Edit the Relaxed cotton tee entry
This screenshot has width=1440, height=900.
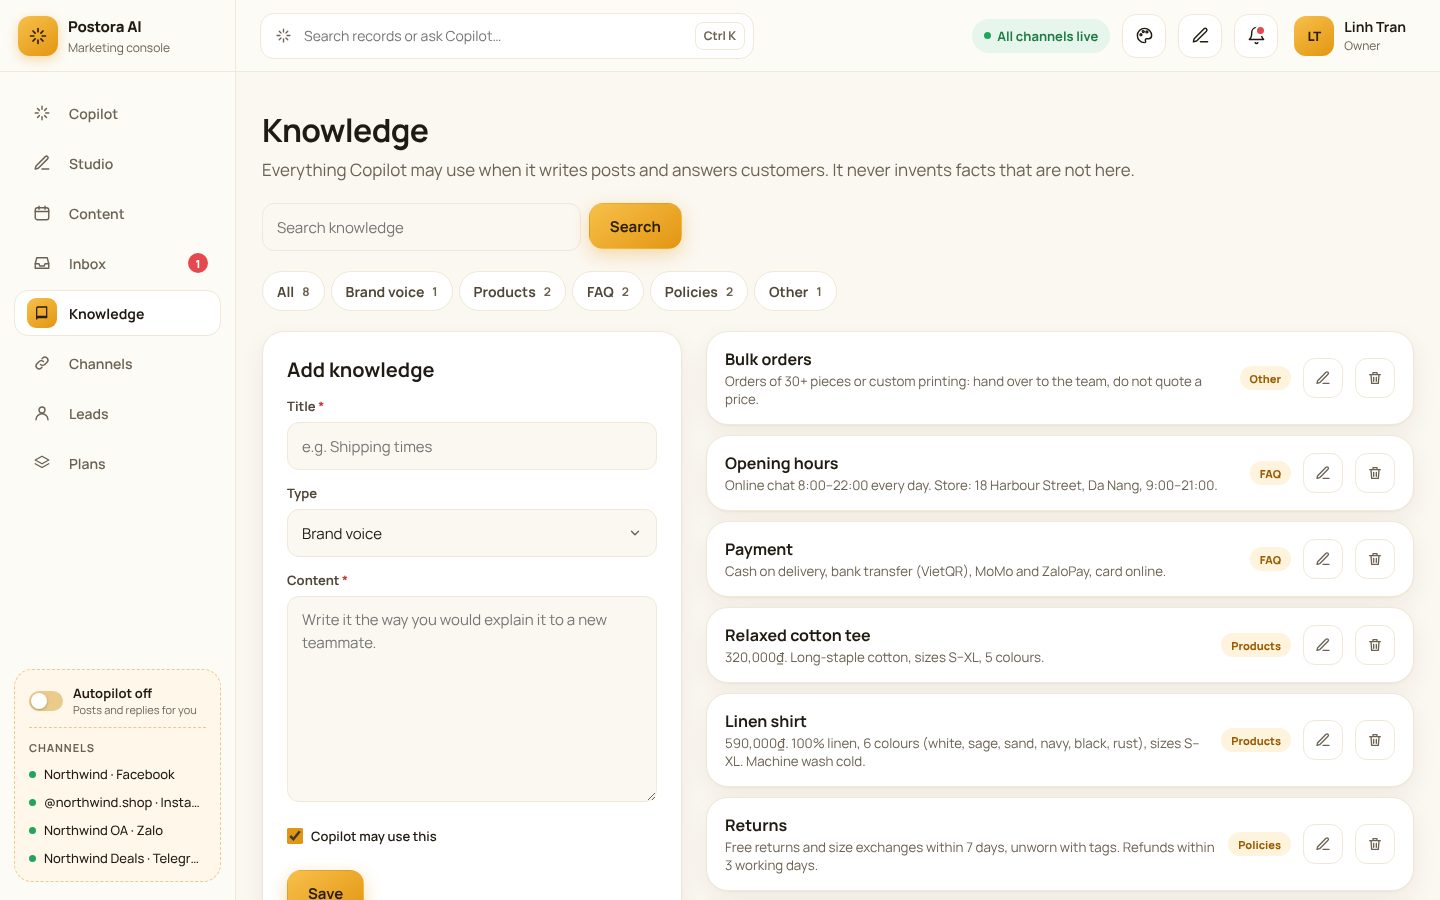tap(1322, 645)
